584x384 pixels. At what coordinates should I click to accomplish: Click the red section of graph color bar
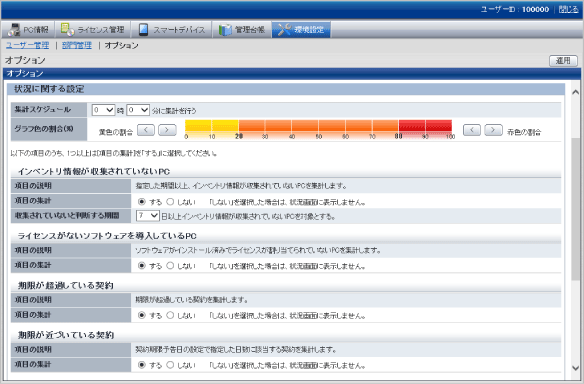[x=425, y=126]
